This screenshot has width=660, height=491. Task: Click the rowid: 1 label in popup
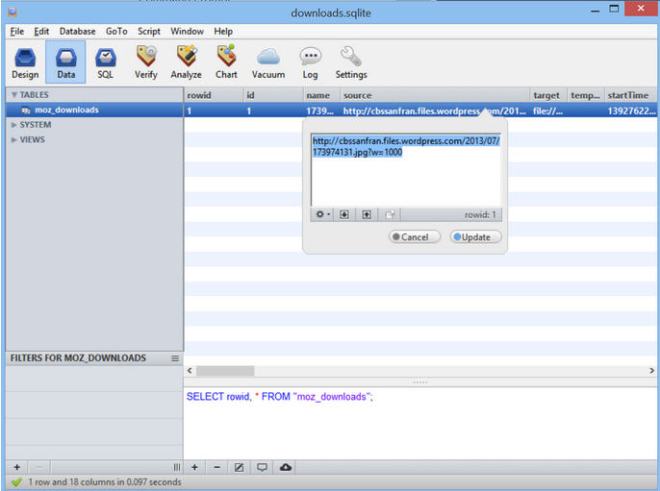[480, 215]
